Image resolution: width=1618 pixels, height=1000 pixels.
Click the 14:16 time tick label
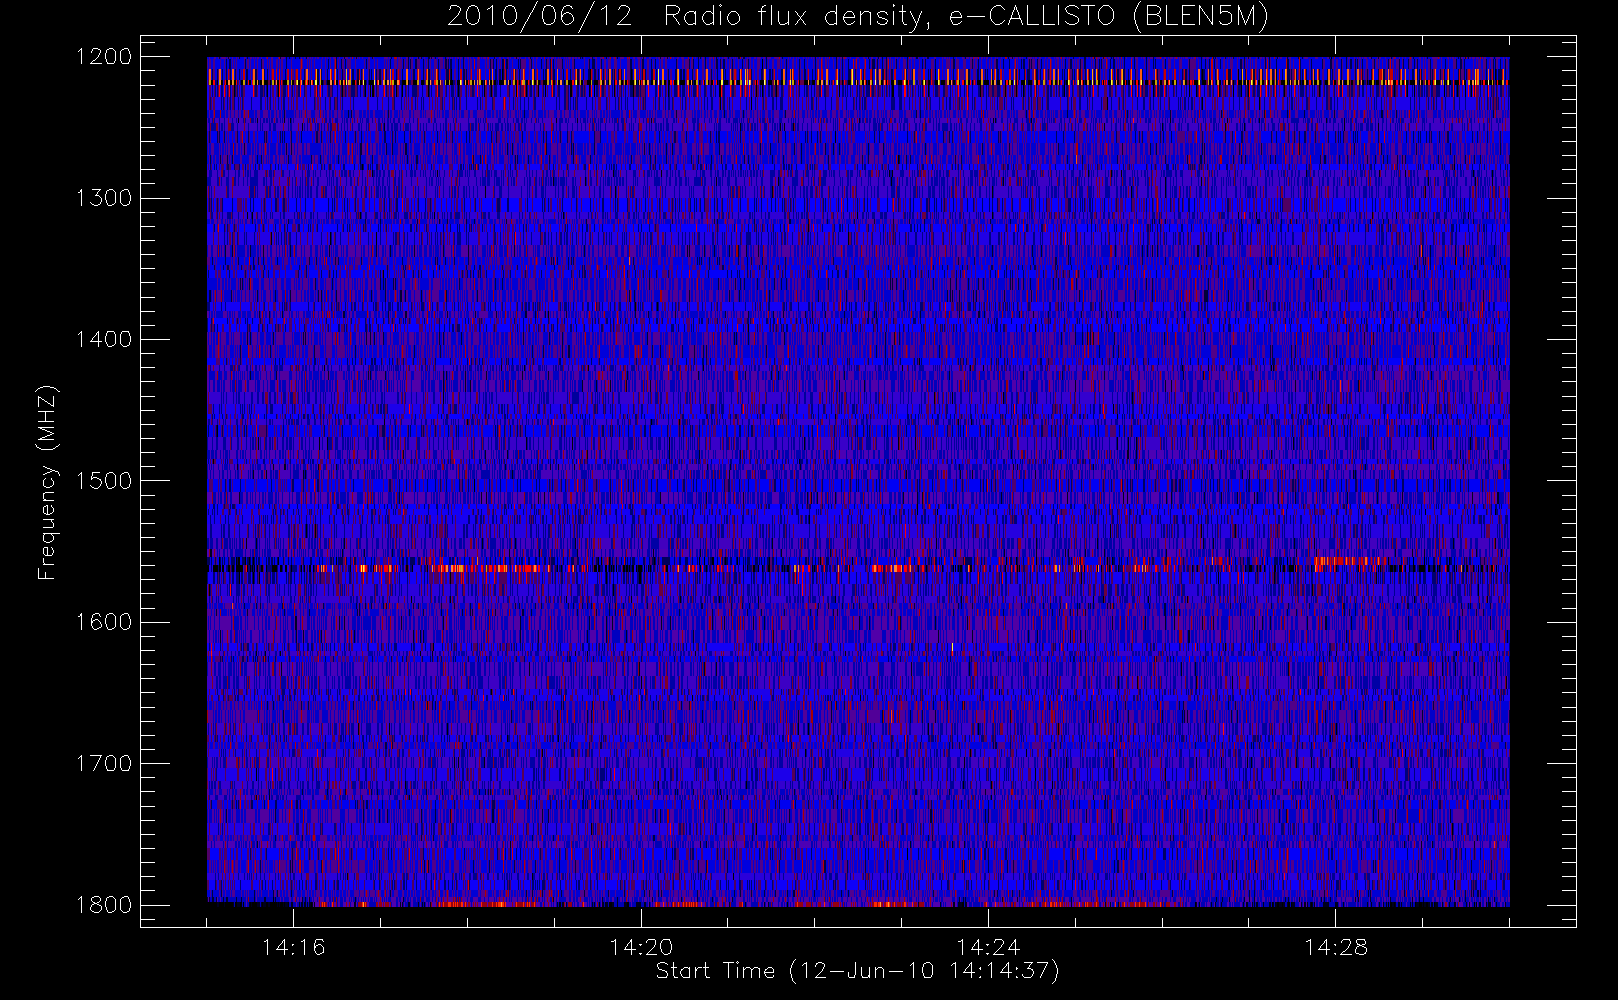pyautogui.click(x=293, y=947)
